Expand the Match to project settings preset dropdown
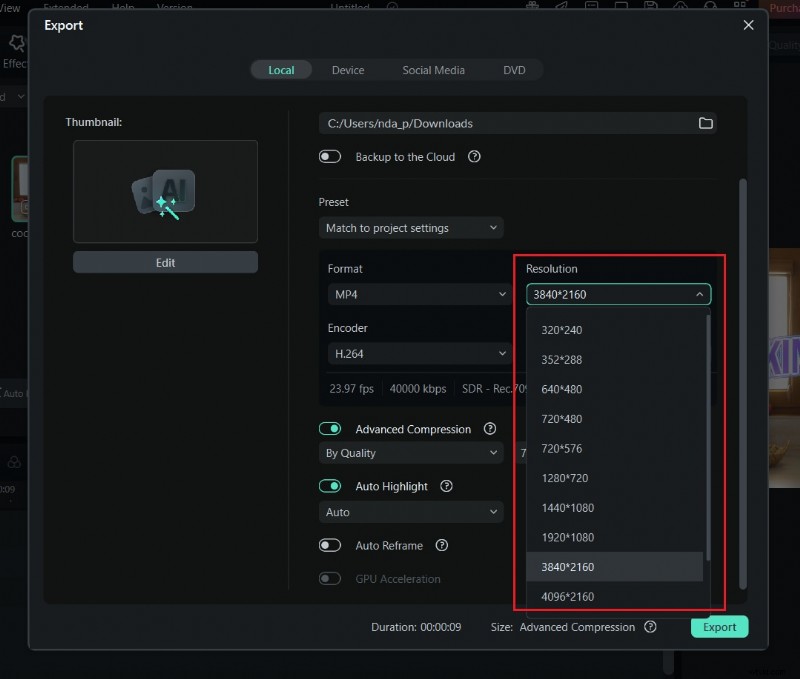 (x=410, y=228)
